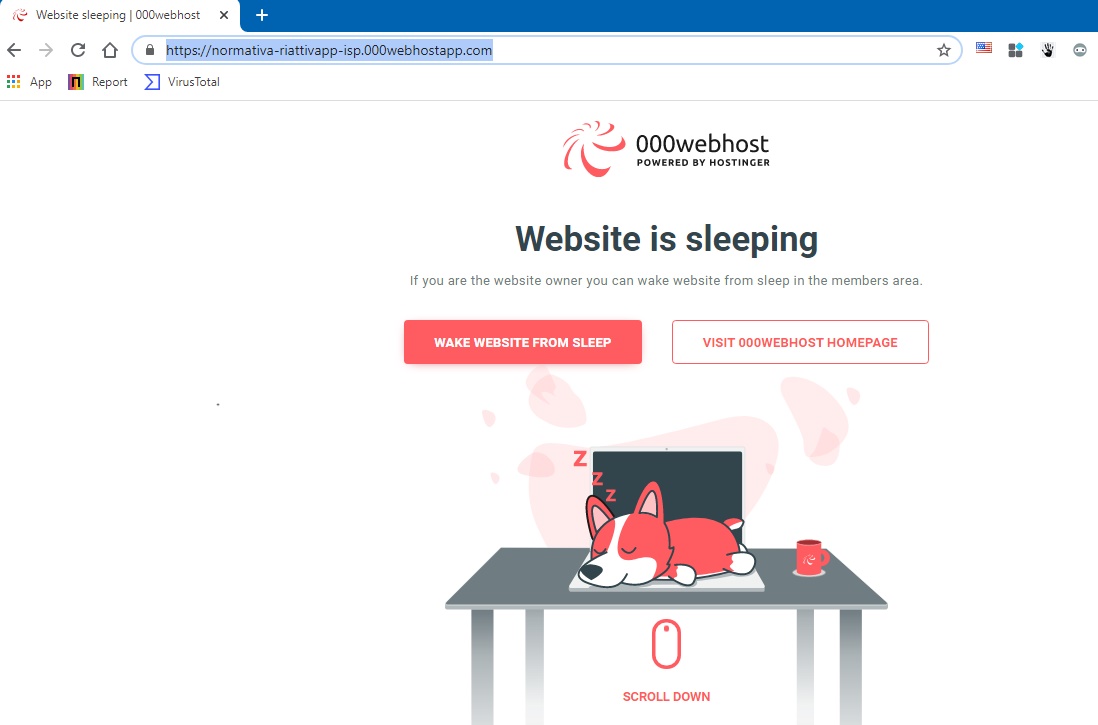This screenshot has height=725, width=1098.
Task: Close the Website sleeping tab
Action: [x=223, y=15]
